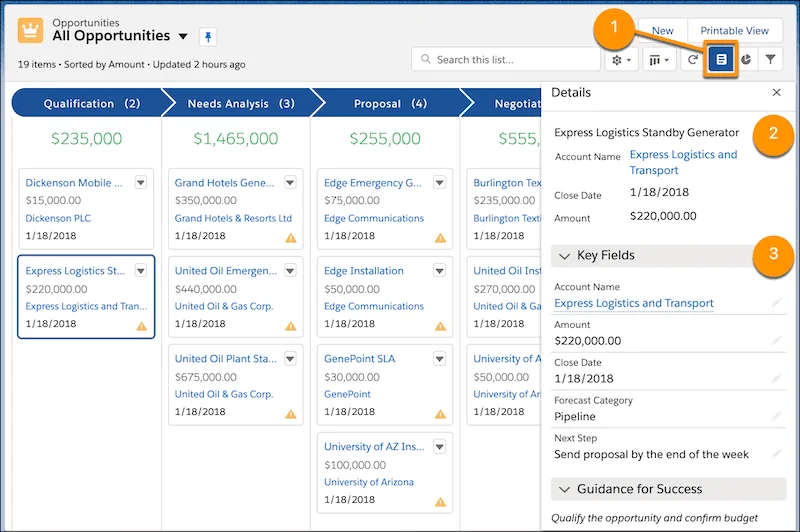The height and width of the screenshot is (532, 800).
Task: Edit the Close Date key field pencil
Action: (x=777, y=378)
